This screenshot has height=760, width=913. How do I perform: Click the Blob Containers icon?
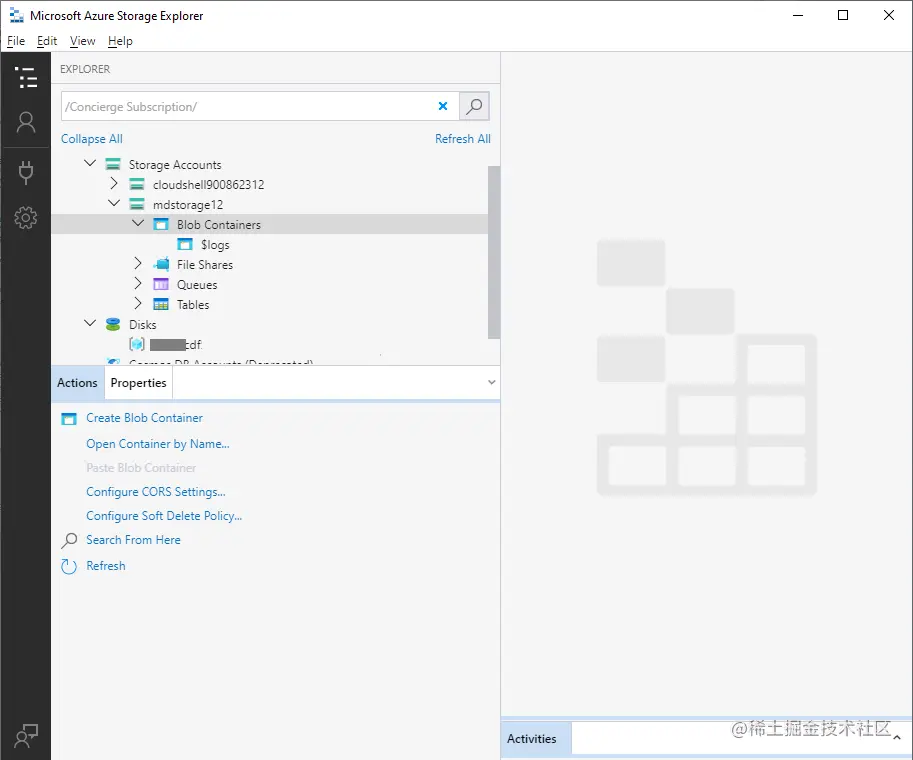coord(161,224)
